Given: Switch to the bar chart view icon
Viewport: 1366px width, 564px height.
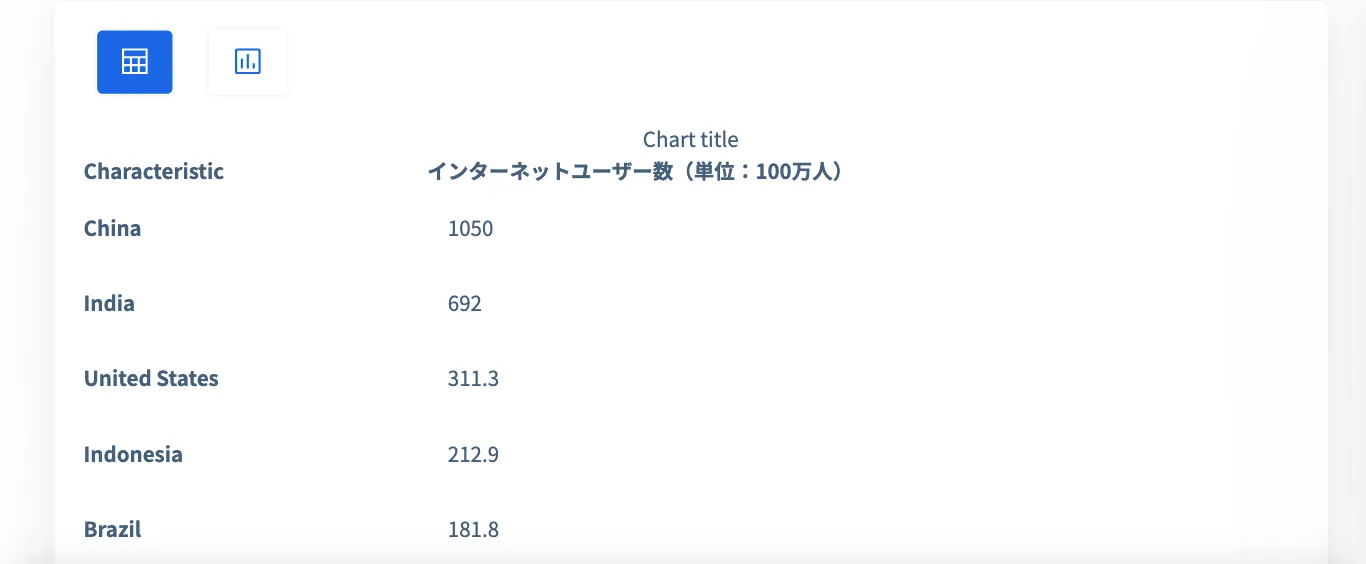Looking at the screenshot, I should [247, 62].
